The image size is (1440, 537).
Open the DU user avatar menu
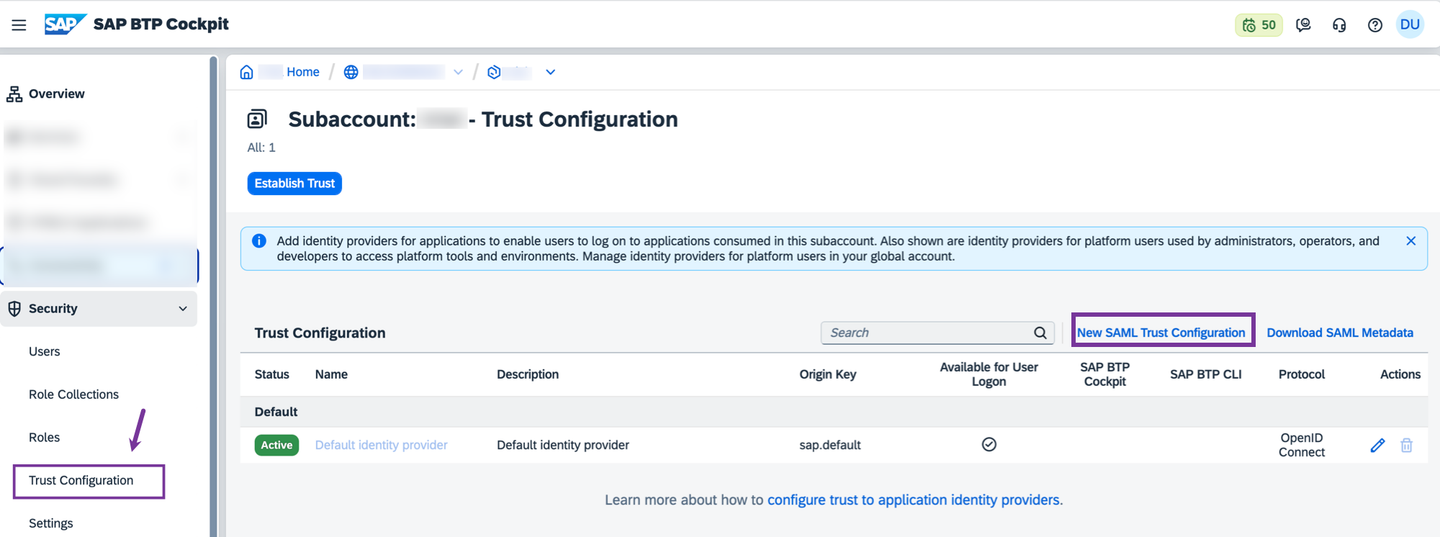pos(1410,25)
